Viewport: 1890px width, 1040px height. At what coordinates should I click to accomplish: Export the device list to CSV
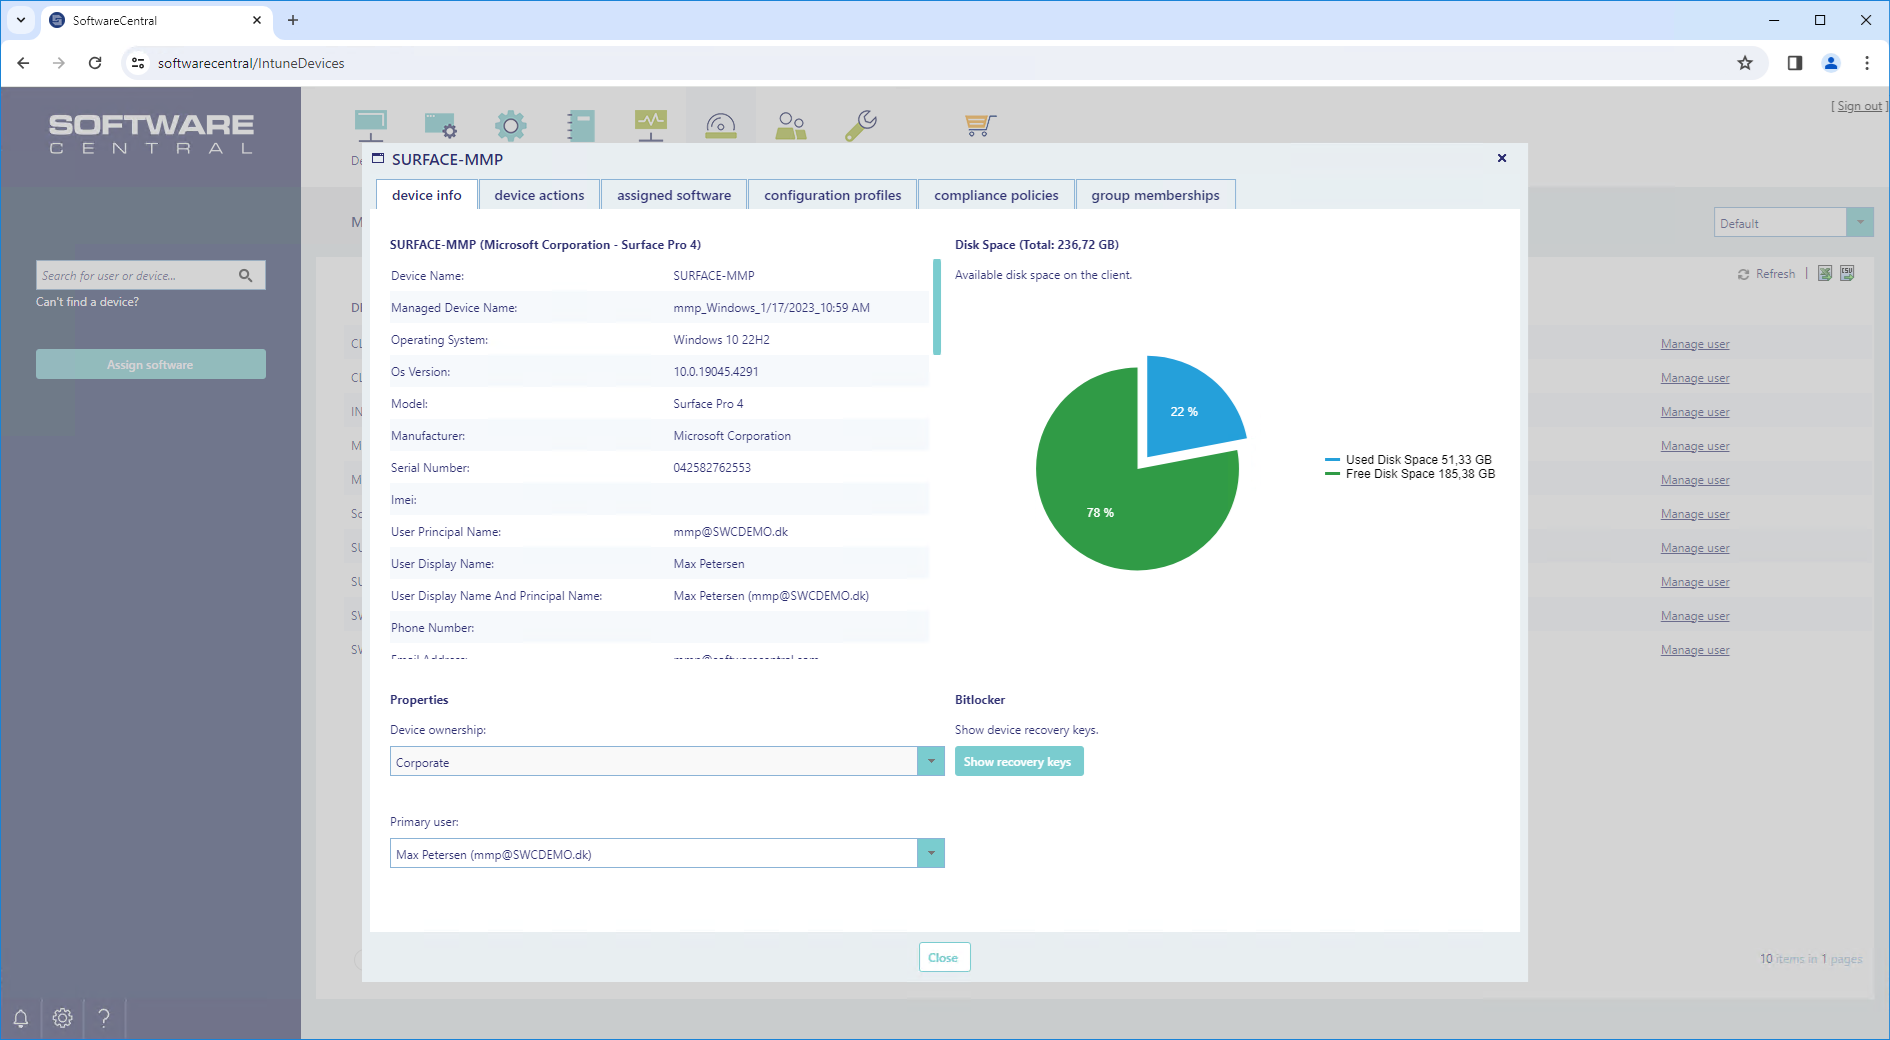coord(1847,274)
